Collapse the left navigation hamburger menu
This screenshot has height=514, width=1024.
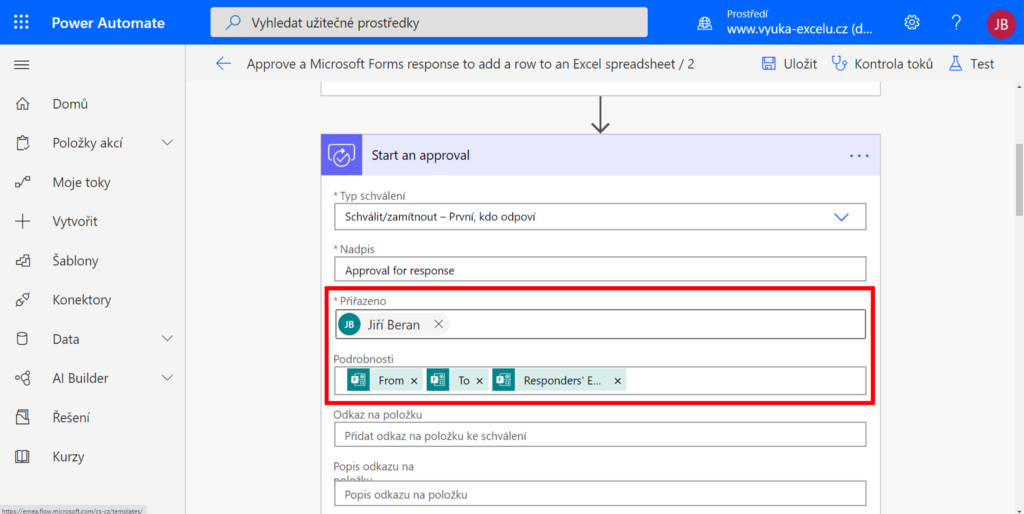pos(21,64)
